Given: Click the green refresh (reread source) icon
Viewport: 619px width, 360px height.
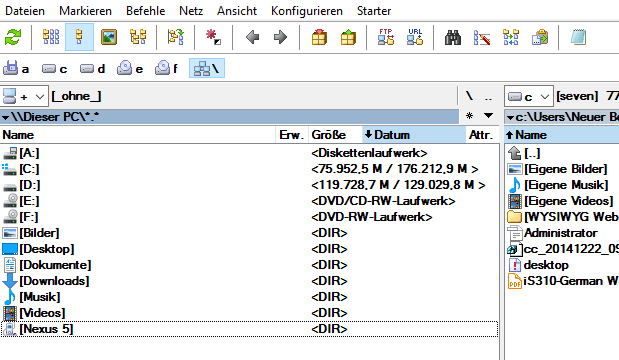Looking at the screenshot, I should (13, 37).
